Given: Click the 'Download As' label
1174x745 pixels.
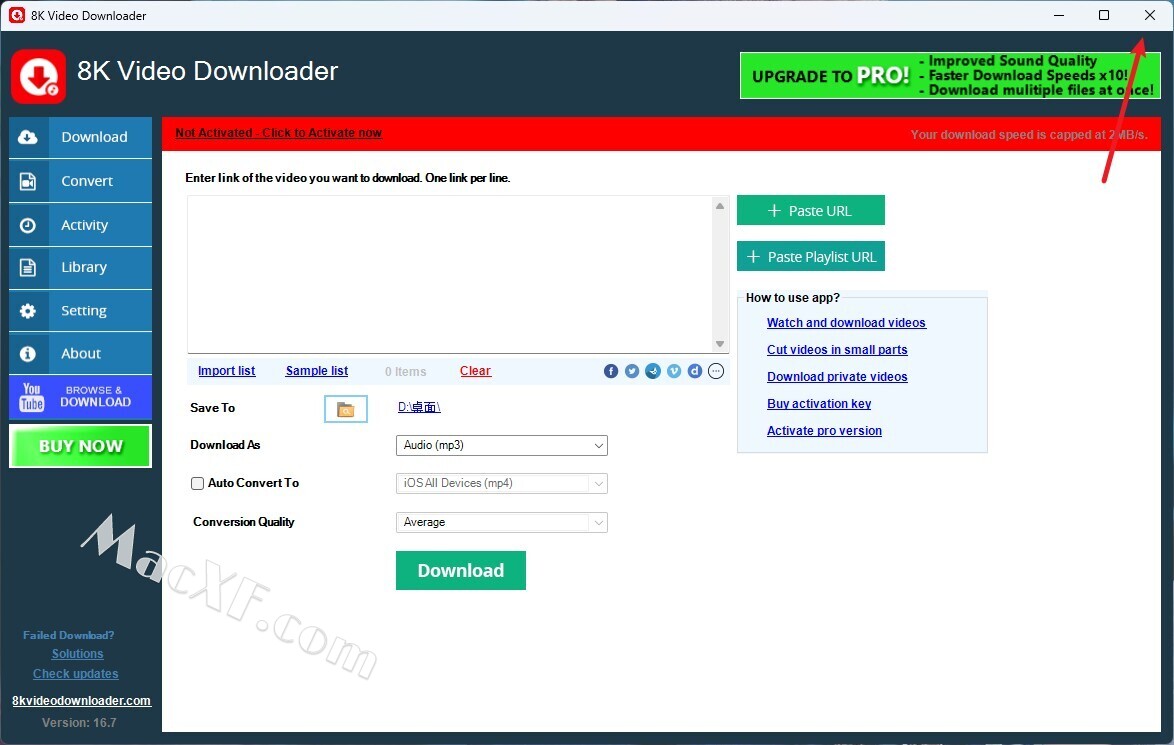Looking at the screenshot, I should pos(225,445).
